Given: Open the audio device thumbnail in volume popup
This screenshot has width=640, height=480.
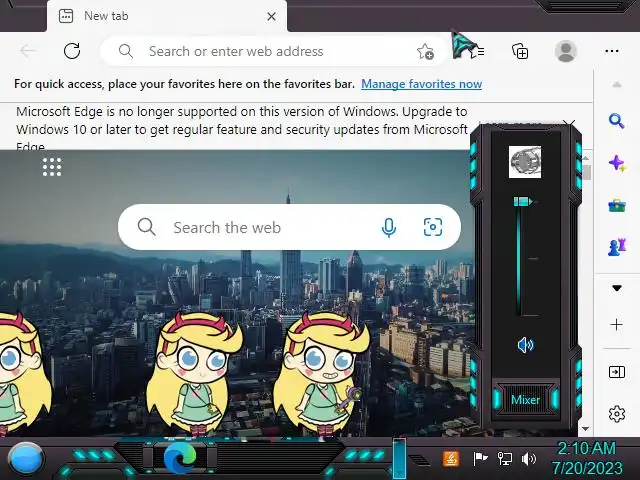Looking at the screenshot, I should click(x=525, y=162).
